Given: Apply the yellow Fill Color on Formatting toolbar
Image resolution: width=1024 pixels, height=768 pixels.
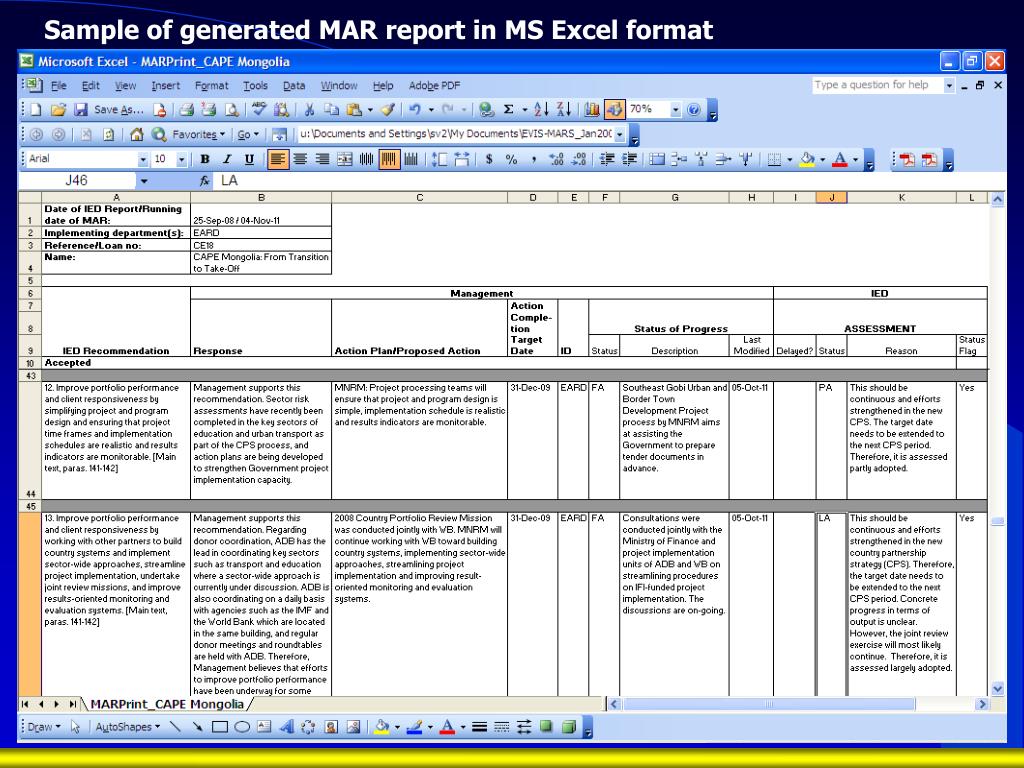Looking at the screenshot, I should (808, 159).
